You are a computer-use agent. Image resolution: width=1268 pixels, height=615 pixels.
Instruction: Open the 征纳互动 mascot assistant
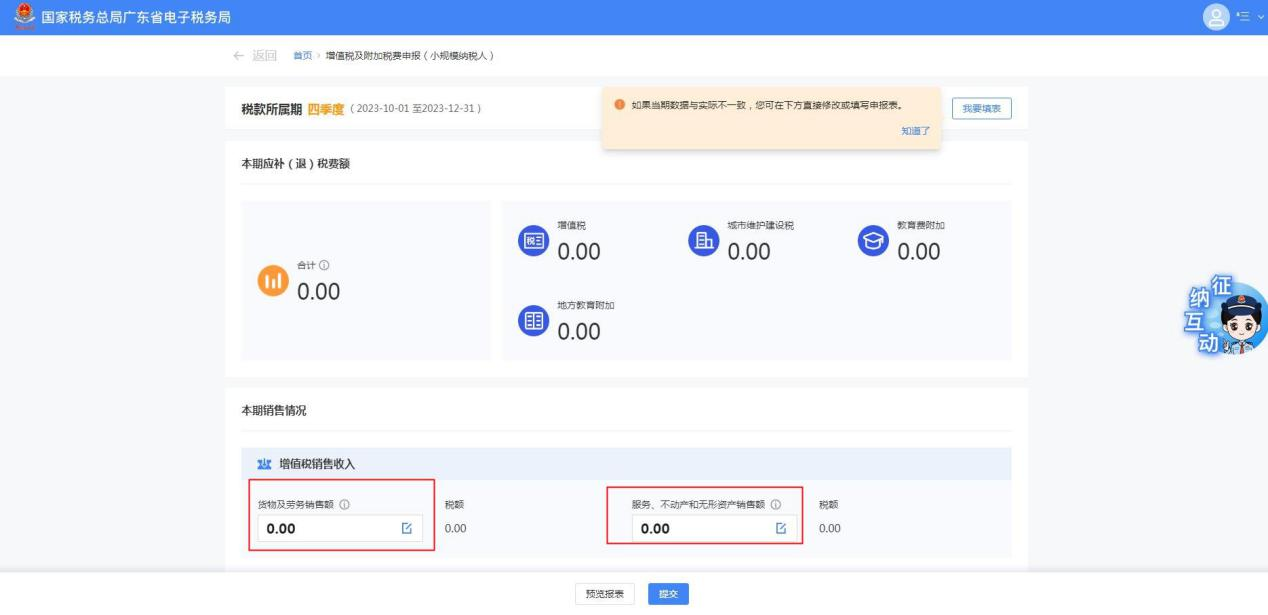pos(1229,317)
